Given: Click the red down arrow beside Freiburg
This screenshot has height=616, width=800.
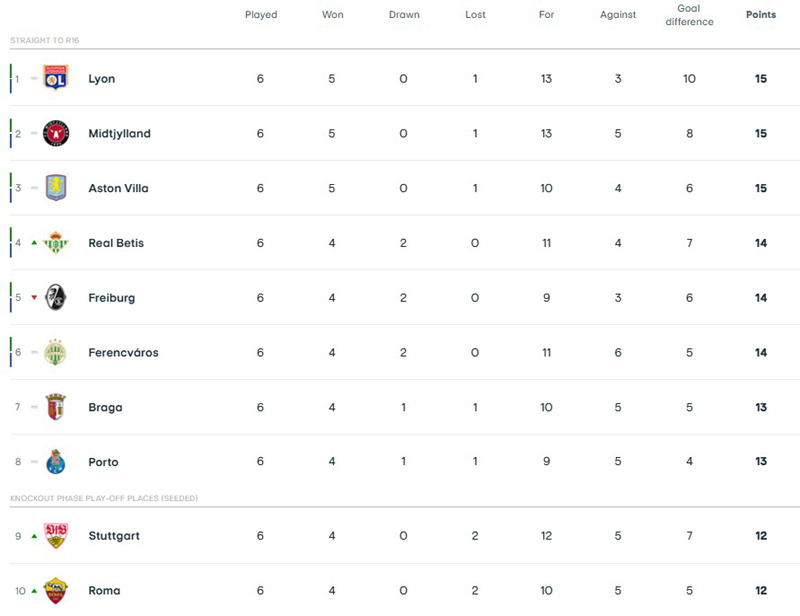Looking at the screenshot, I should tap(34, 298).
